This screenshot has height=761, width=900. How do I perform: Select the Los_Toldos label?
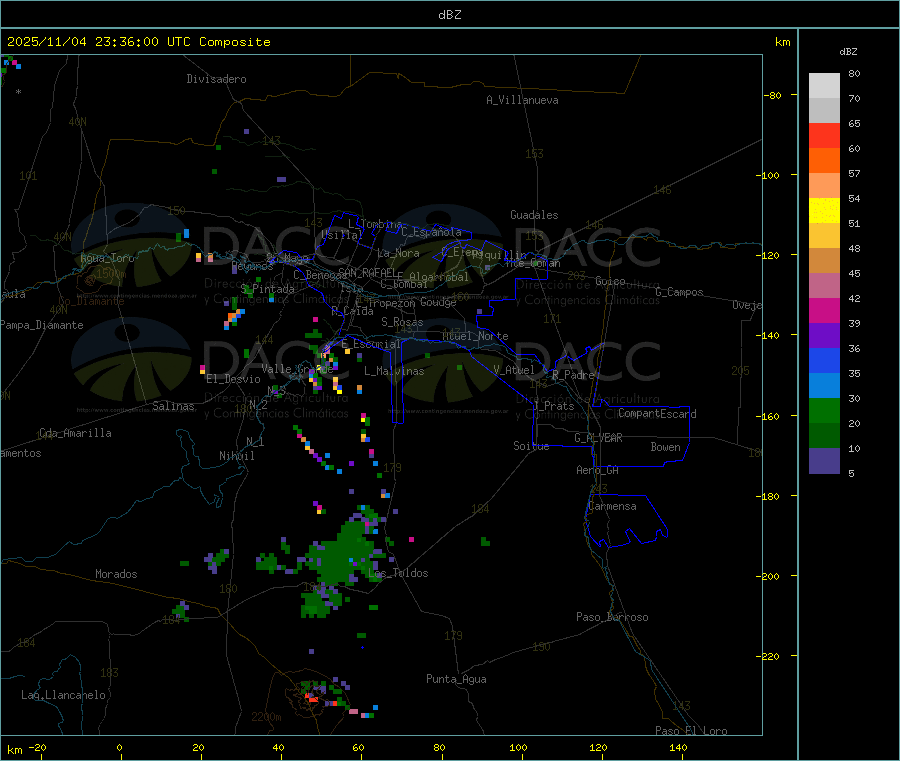coord(398,573)
